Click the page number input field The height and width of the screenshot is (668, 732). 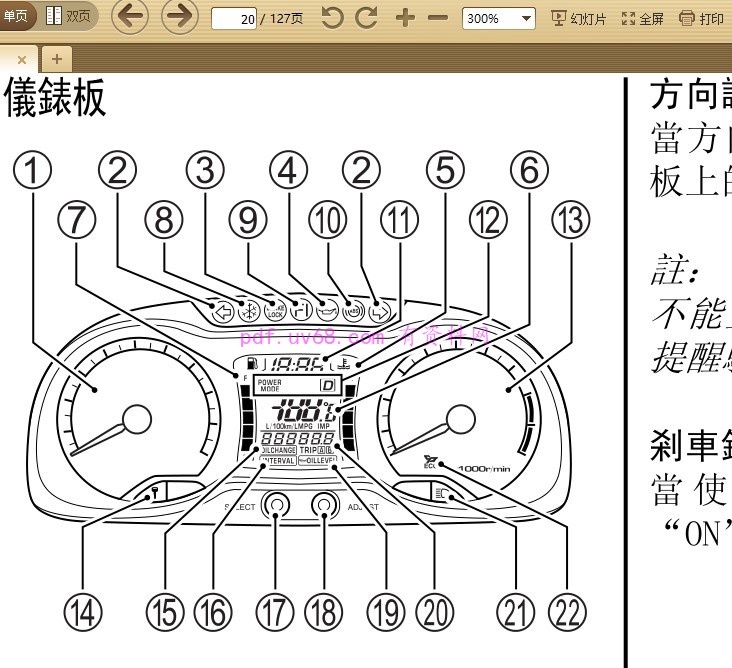(x=234, y=18)
